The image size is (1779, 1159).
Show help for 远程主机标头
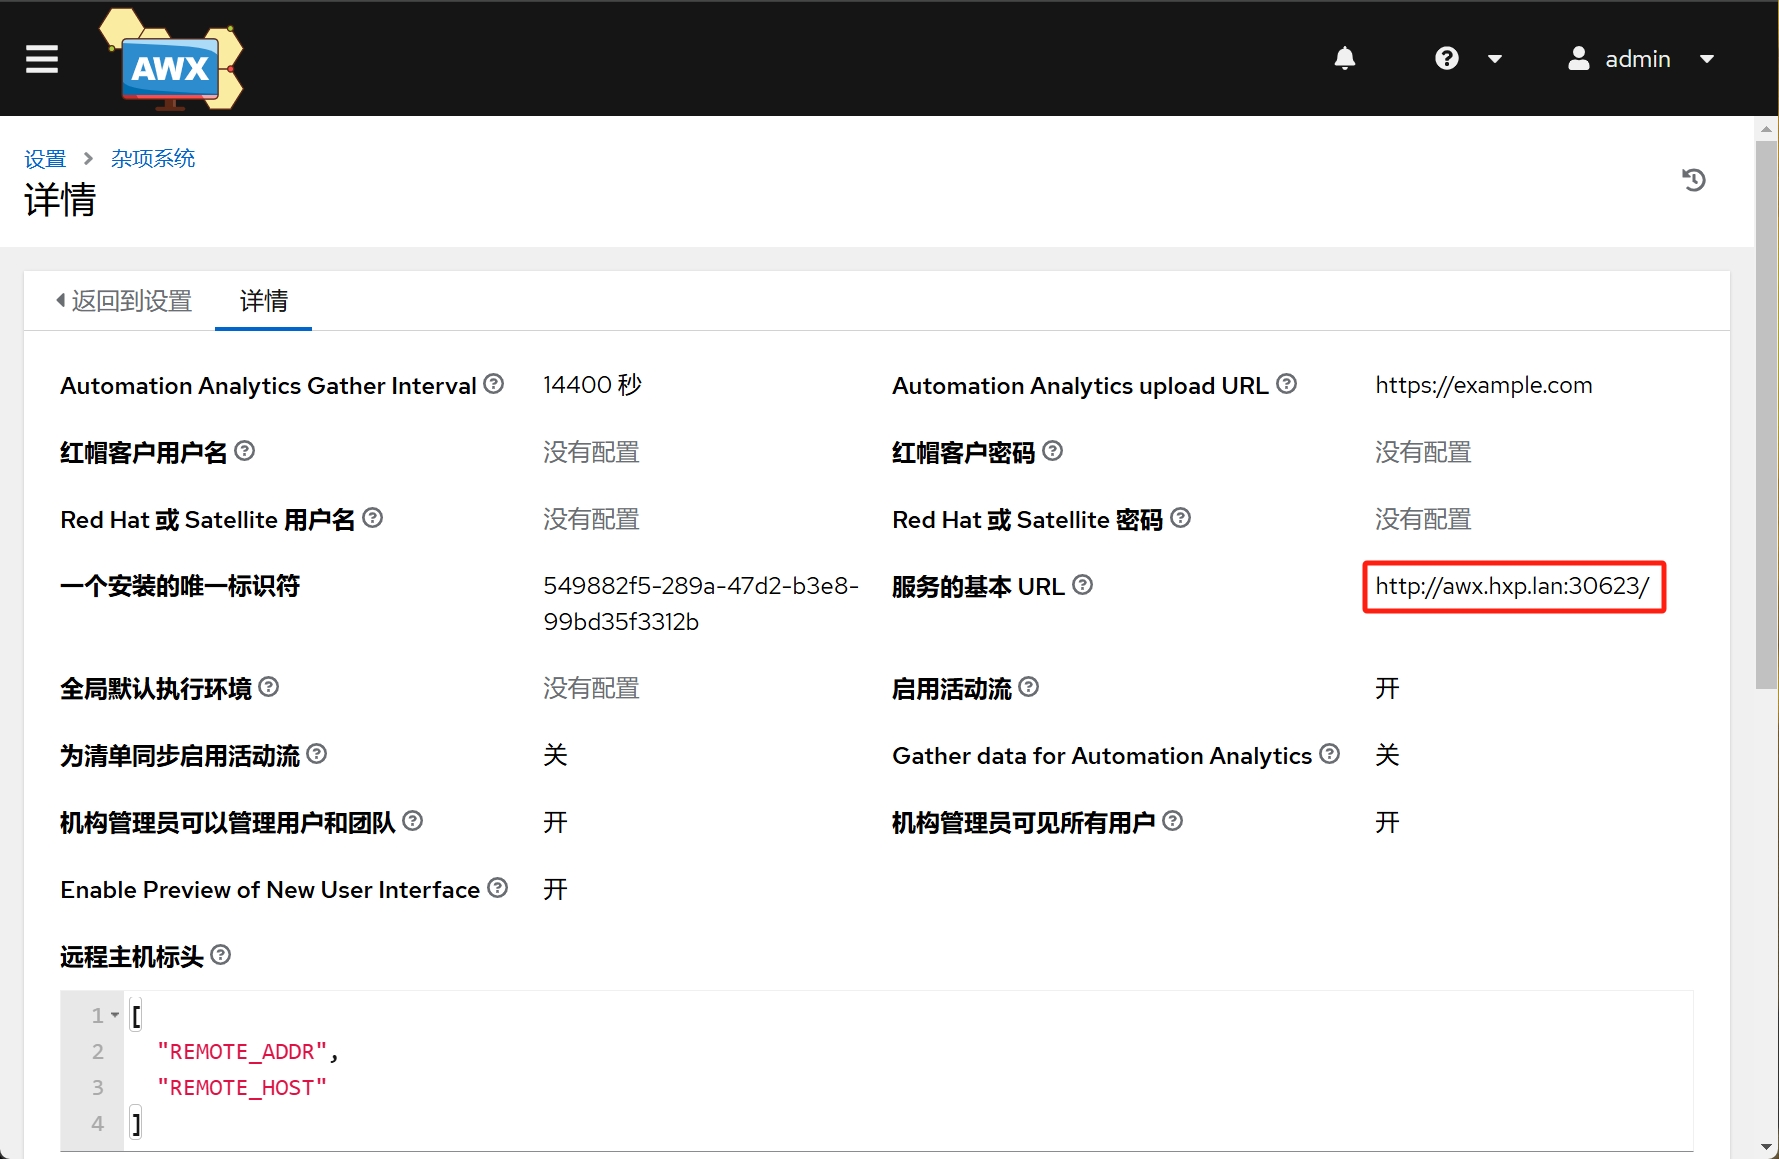click(221, 955)
